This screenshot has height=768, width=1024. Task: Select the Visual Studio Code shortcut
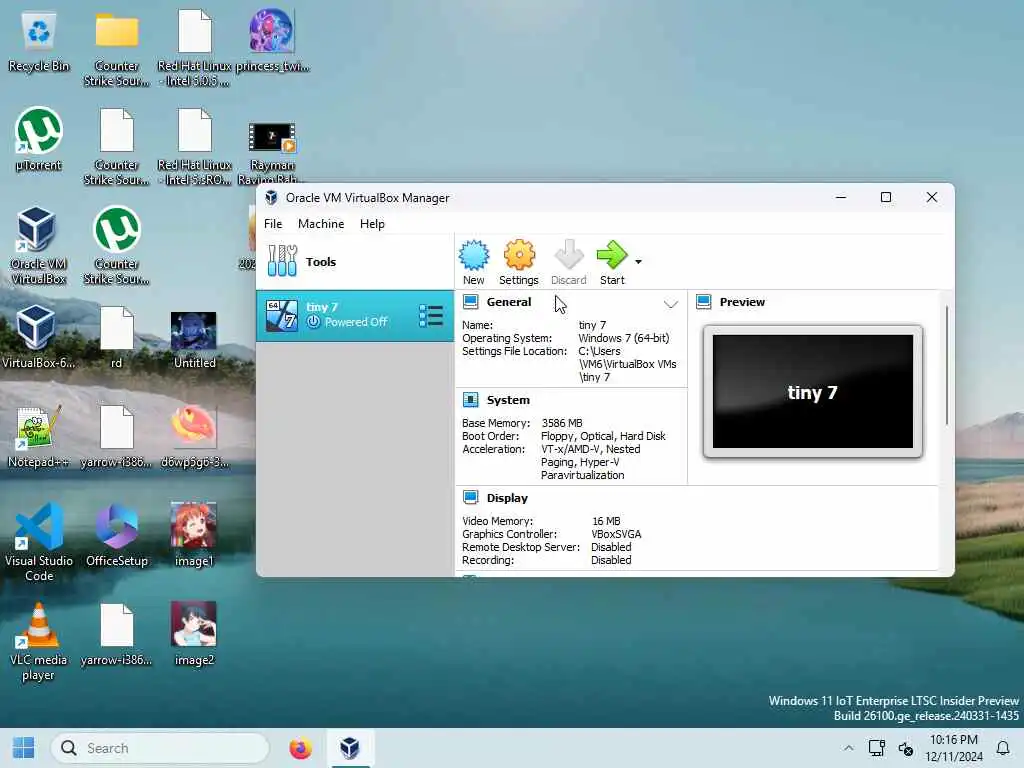tap(39, 543)
